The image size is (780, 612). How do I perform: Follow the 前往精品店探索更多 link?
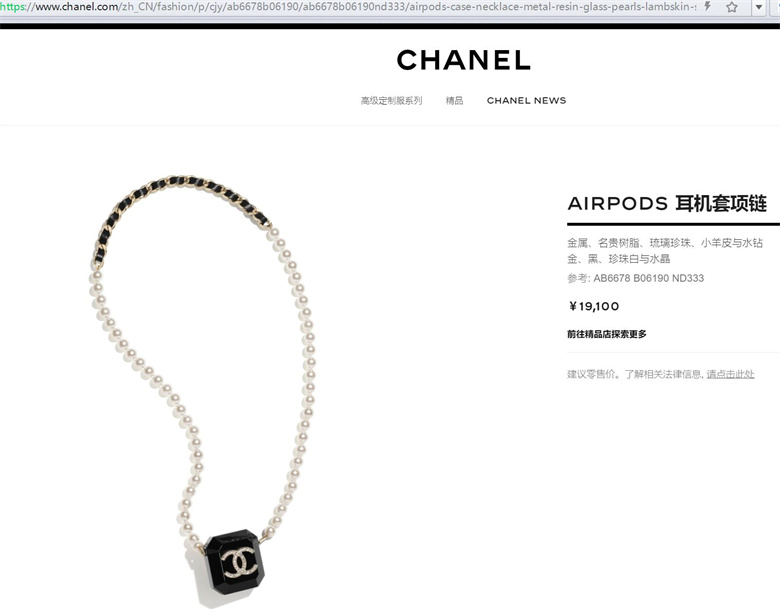(607, 334)
